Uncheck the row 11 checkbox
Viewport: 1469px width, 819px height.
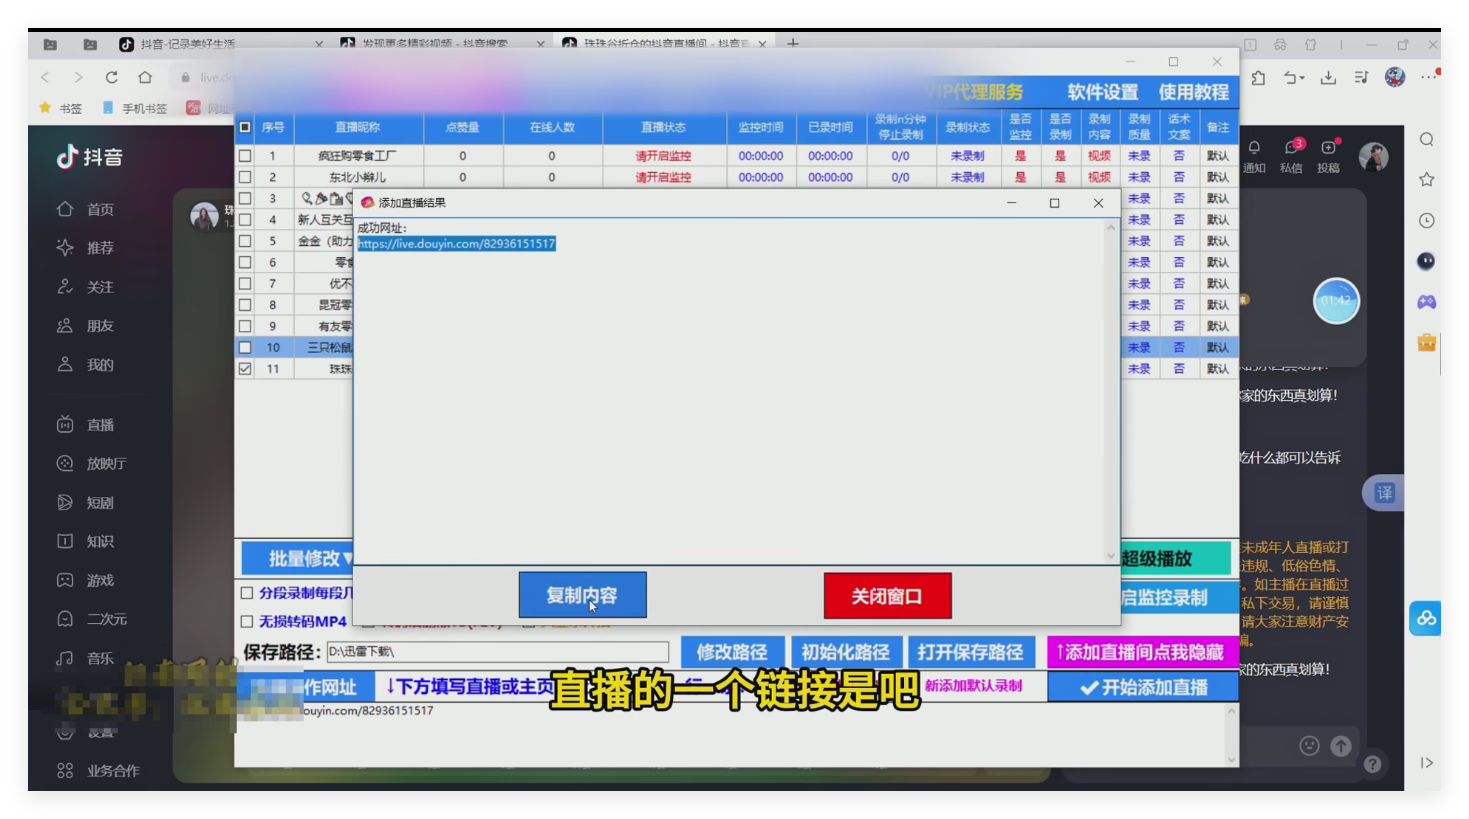point(245,369)
